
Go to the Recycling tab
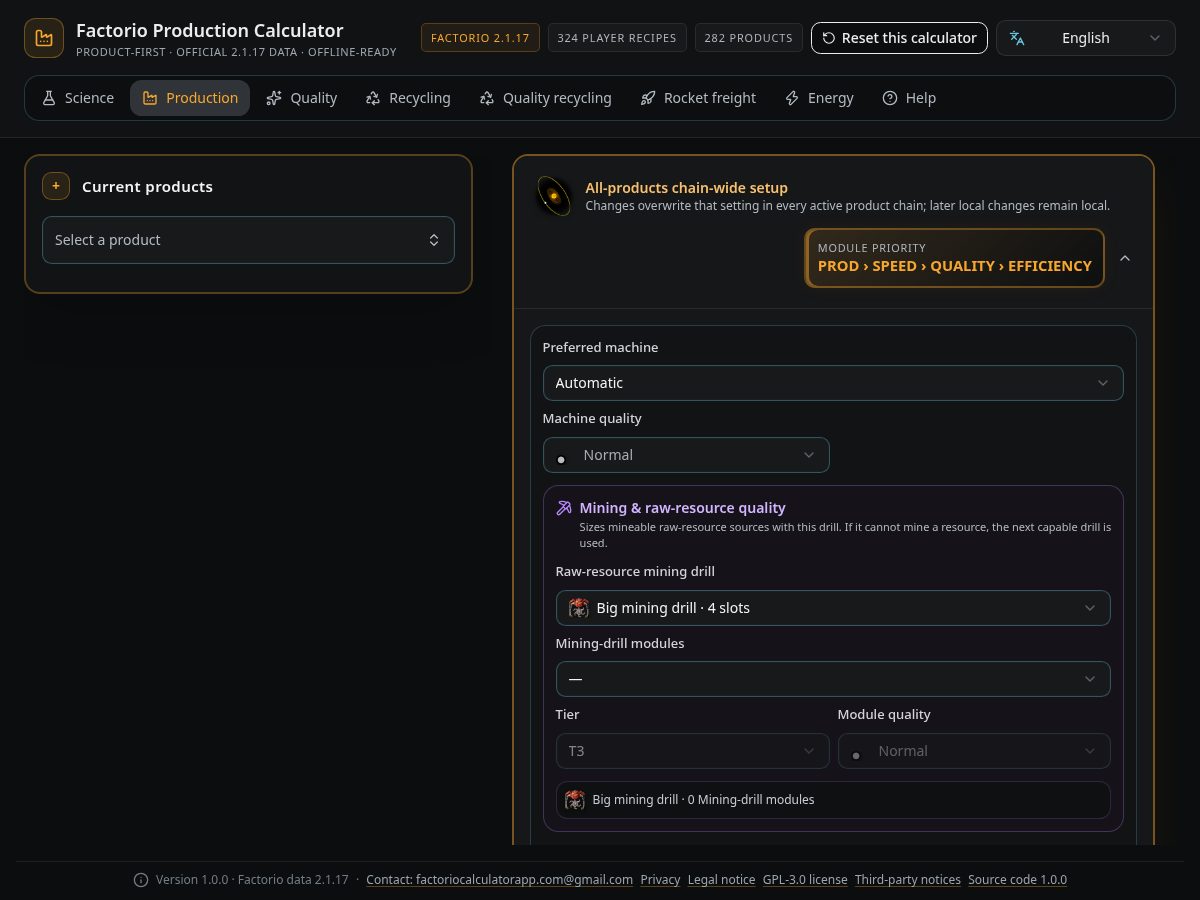pos(408,98)
